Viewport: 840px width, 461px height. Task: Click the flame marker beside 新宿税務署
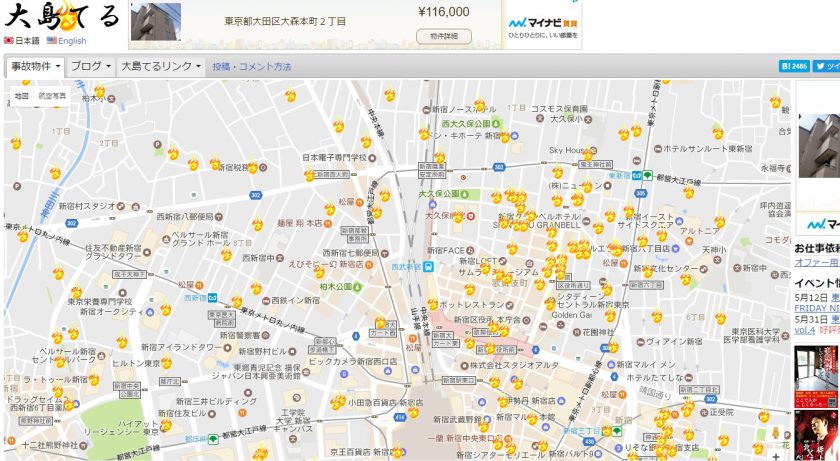pos(253,167)
